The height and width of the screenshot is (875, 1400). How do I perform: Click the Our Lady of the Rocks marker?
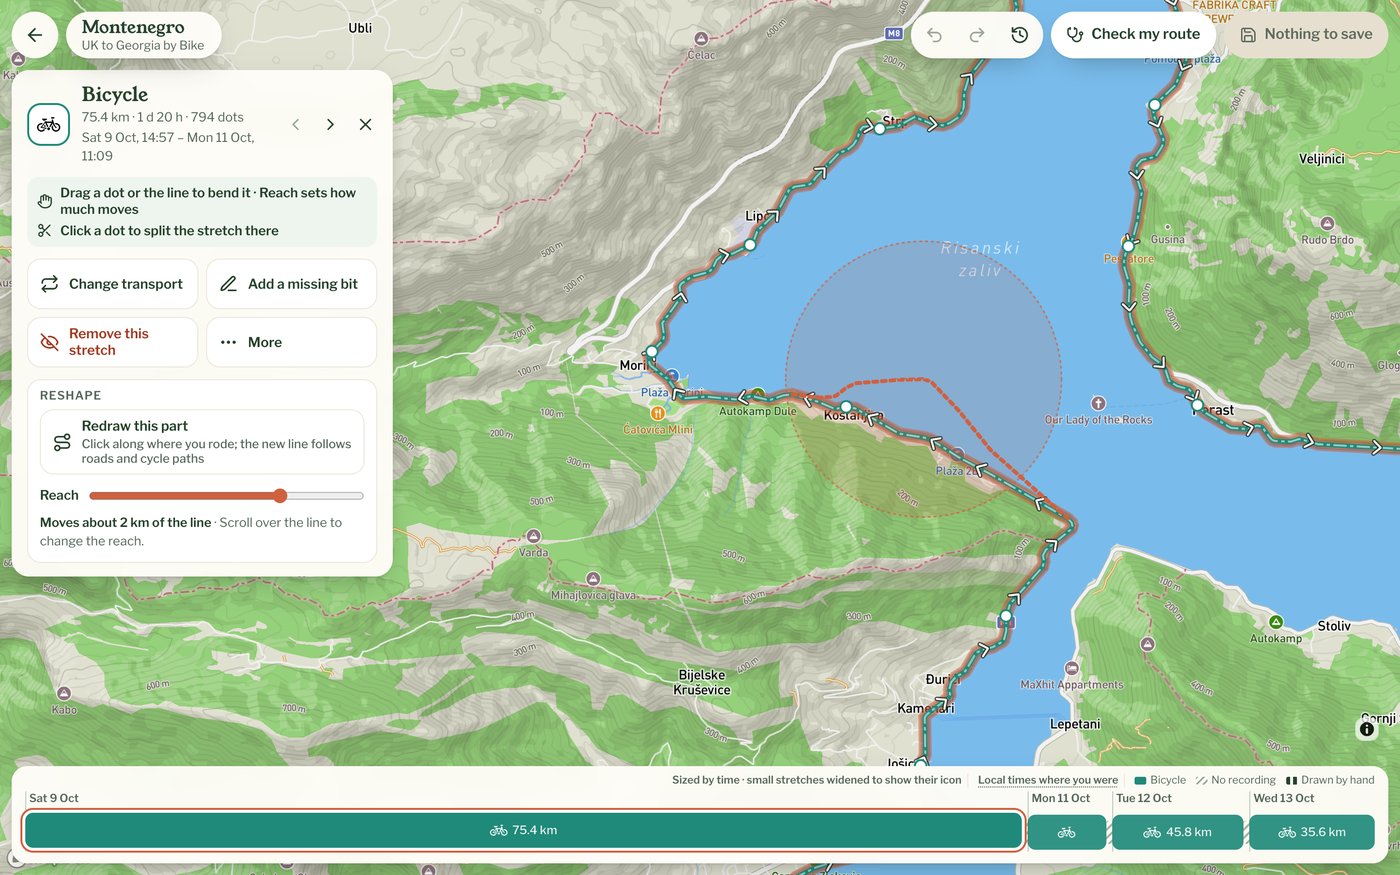click(x=1098, y=403)
